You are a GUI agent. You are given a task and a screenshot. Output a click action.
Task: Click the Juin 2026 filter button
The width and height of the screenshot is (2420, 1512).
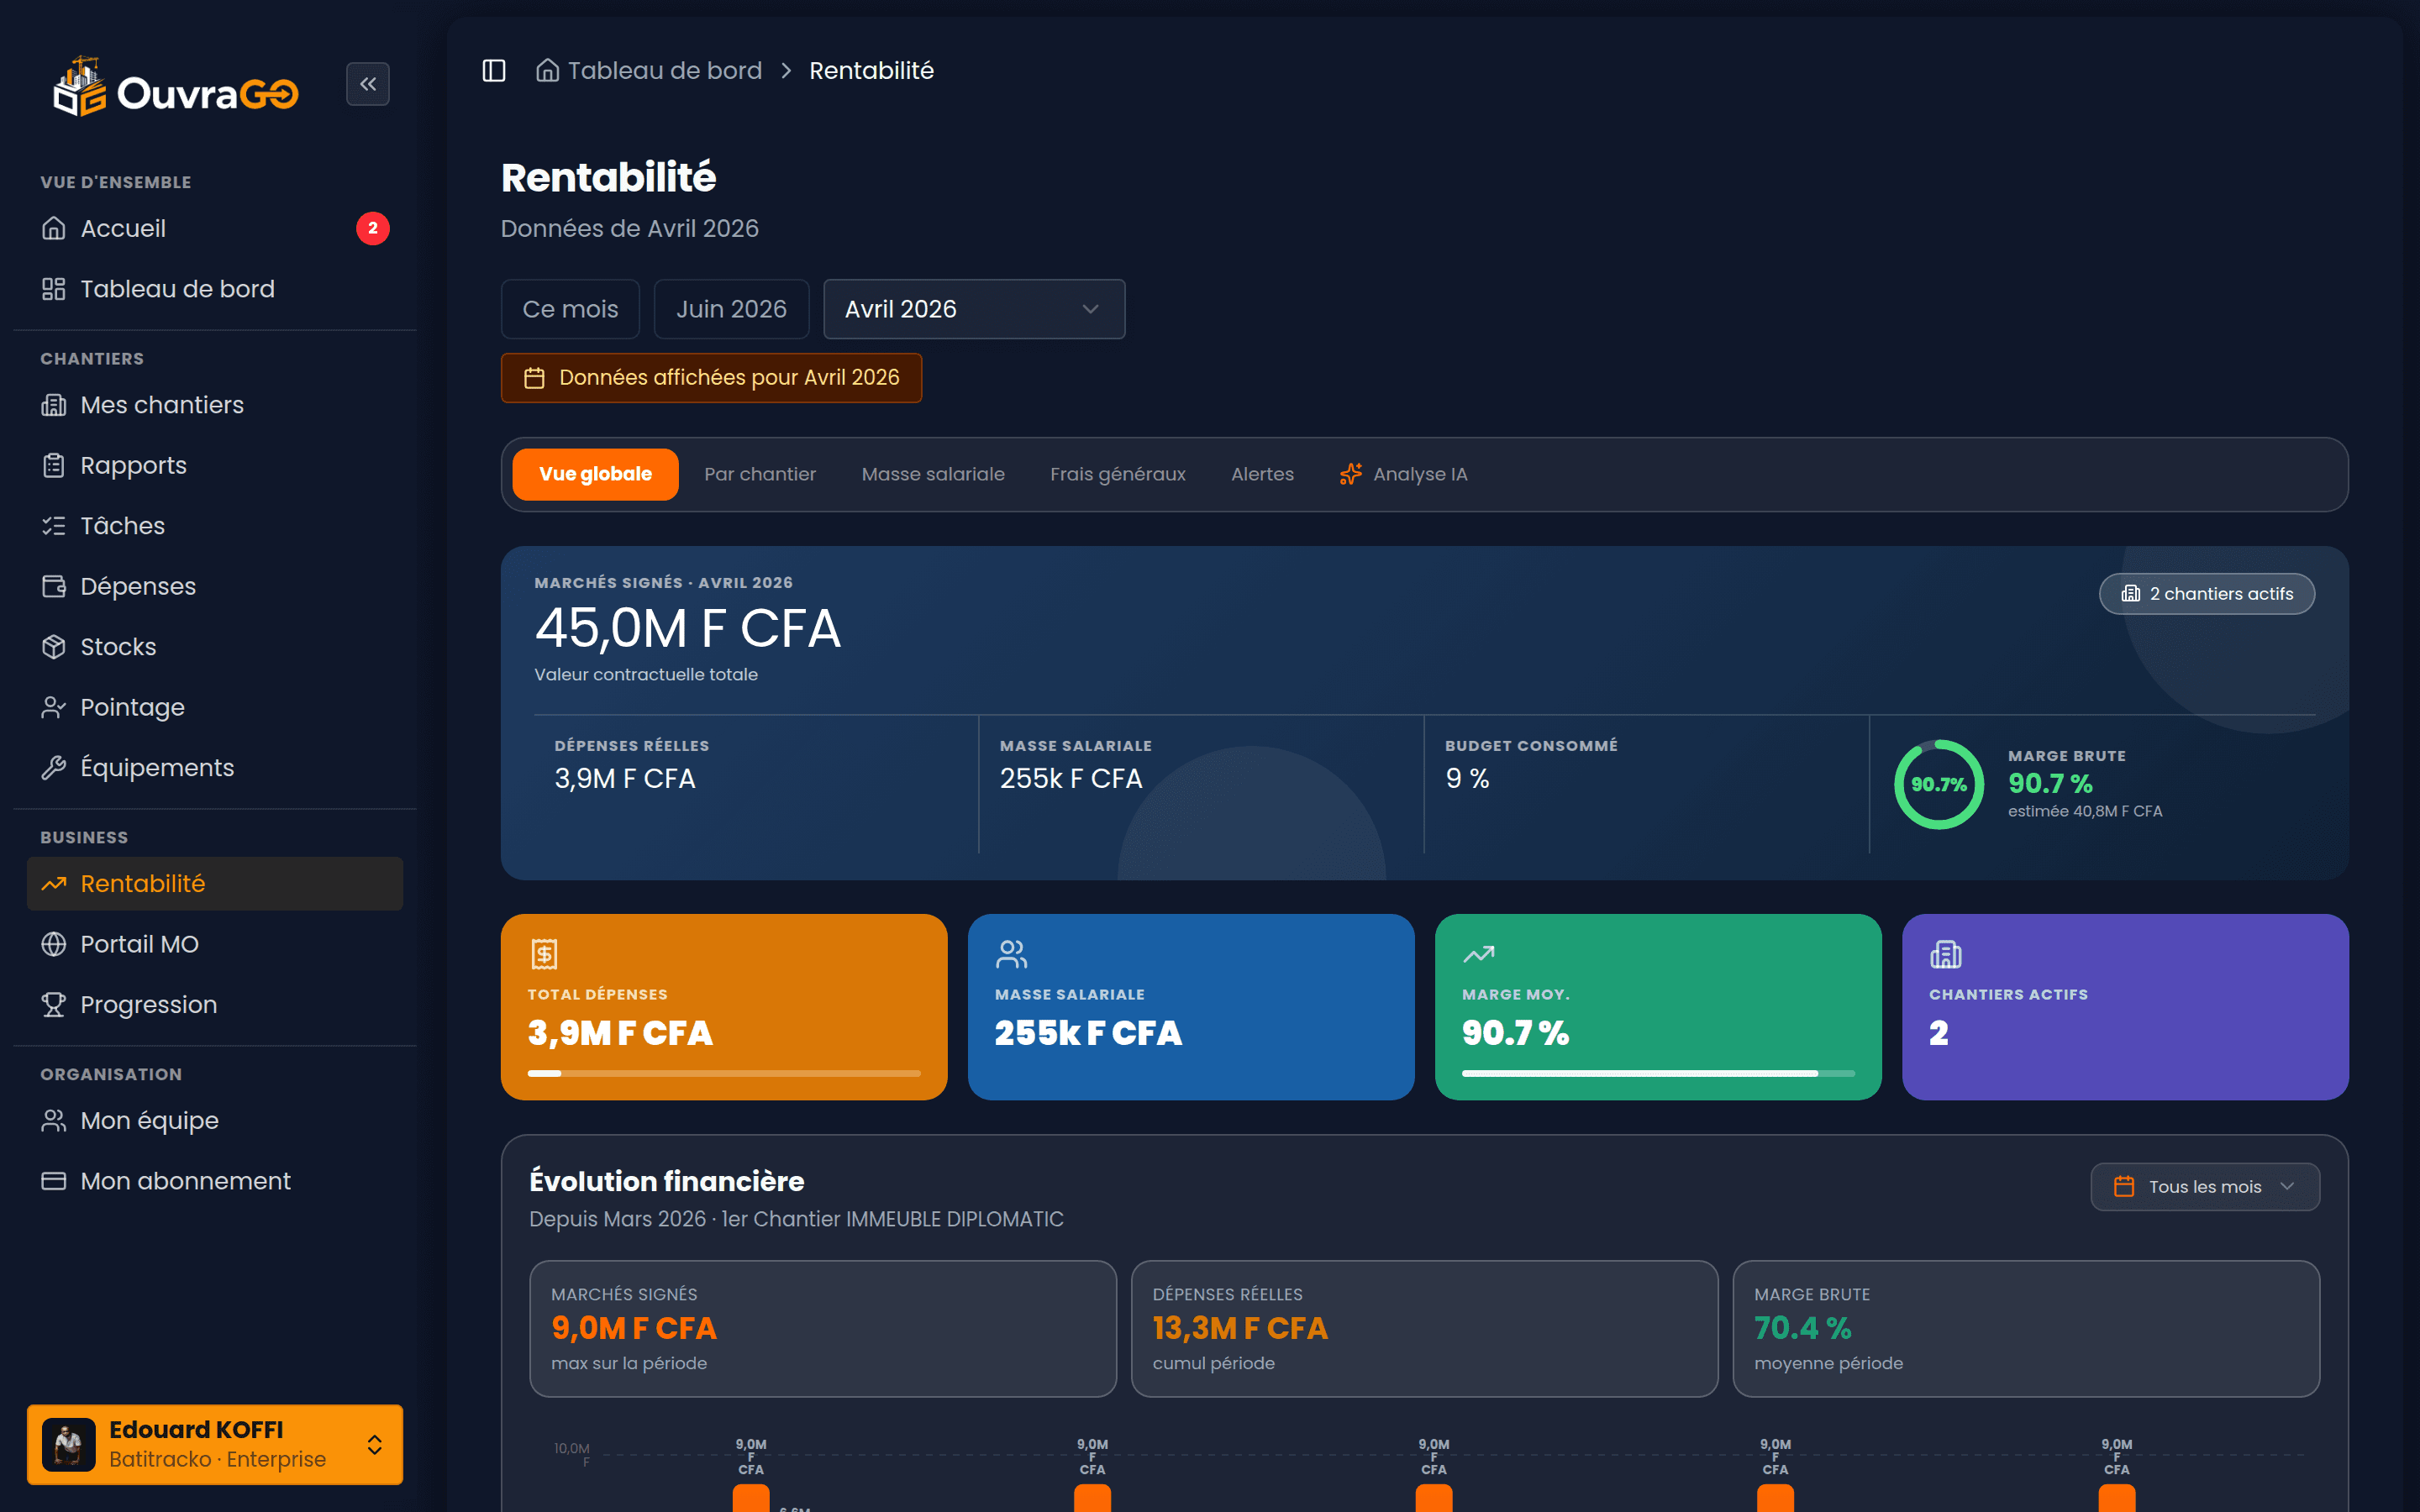point(731,309)
